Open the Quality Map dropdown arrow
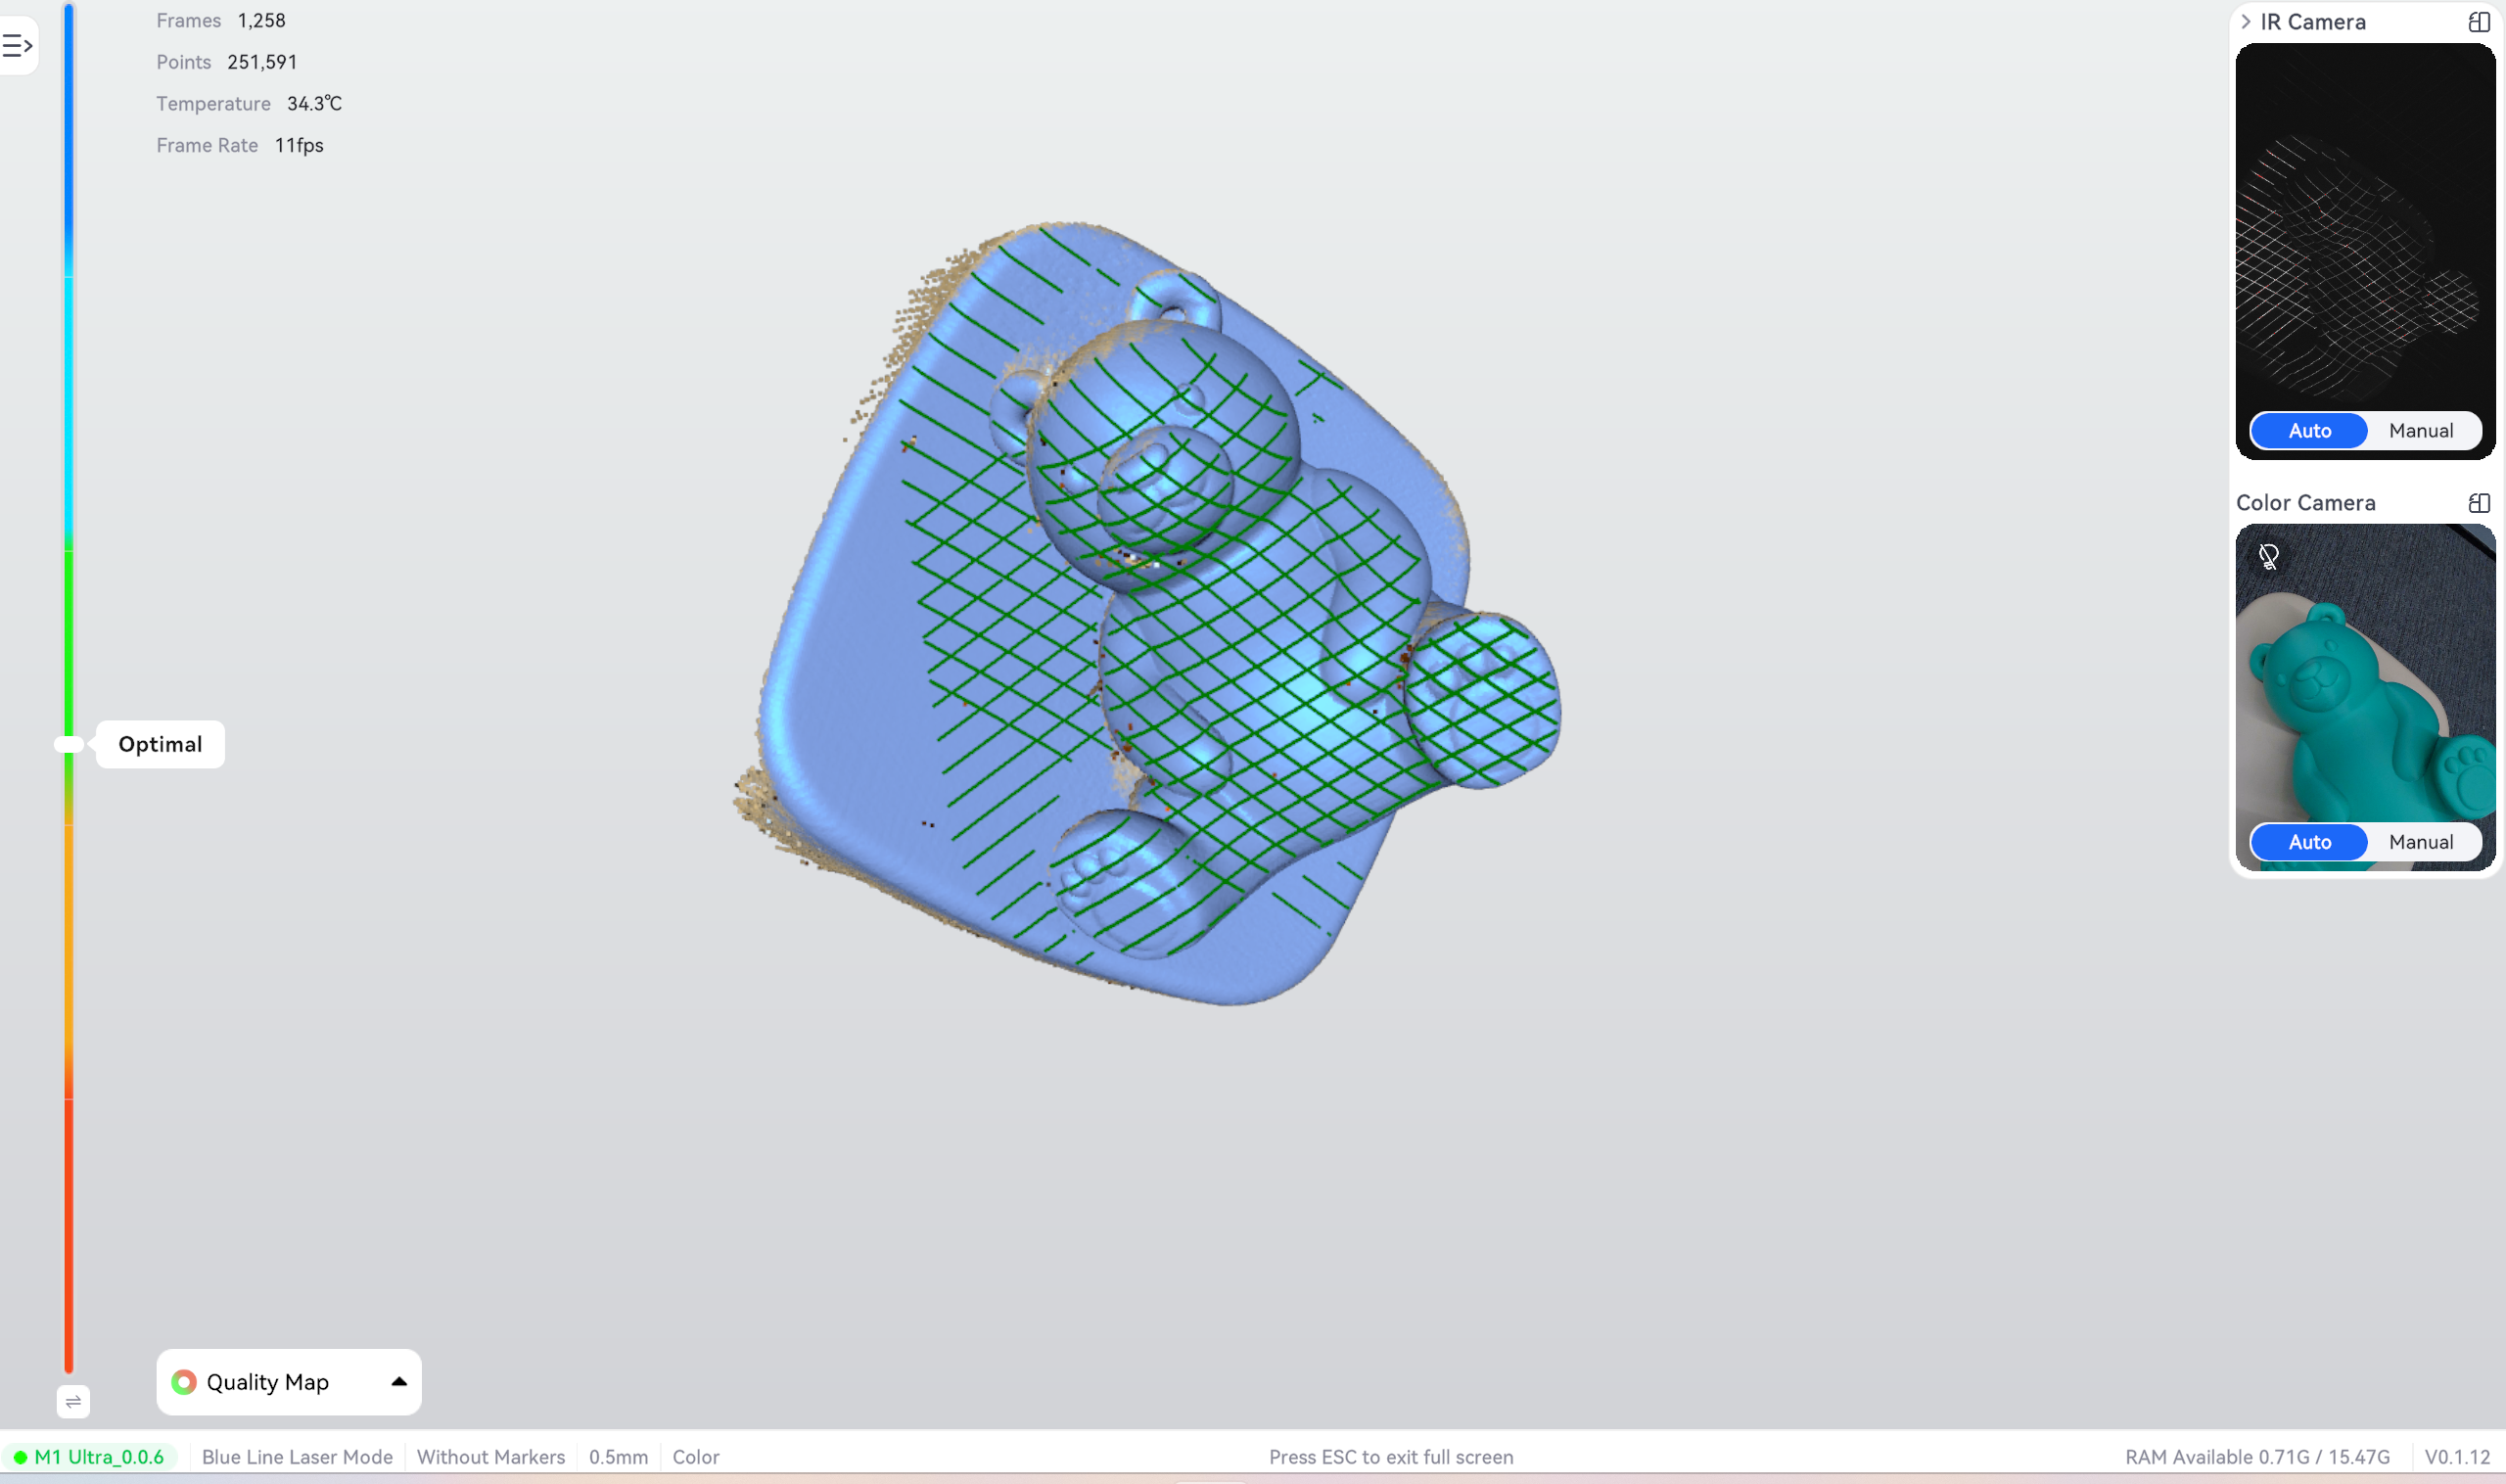The image size is (2506, 1484). (x=399, y=1381)
